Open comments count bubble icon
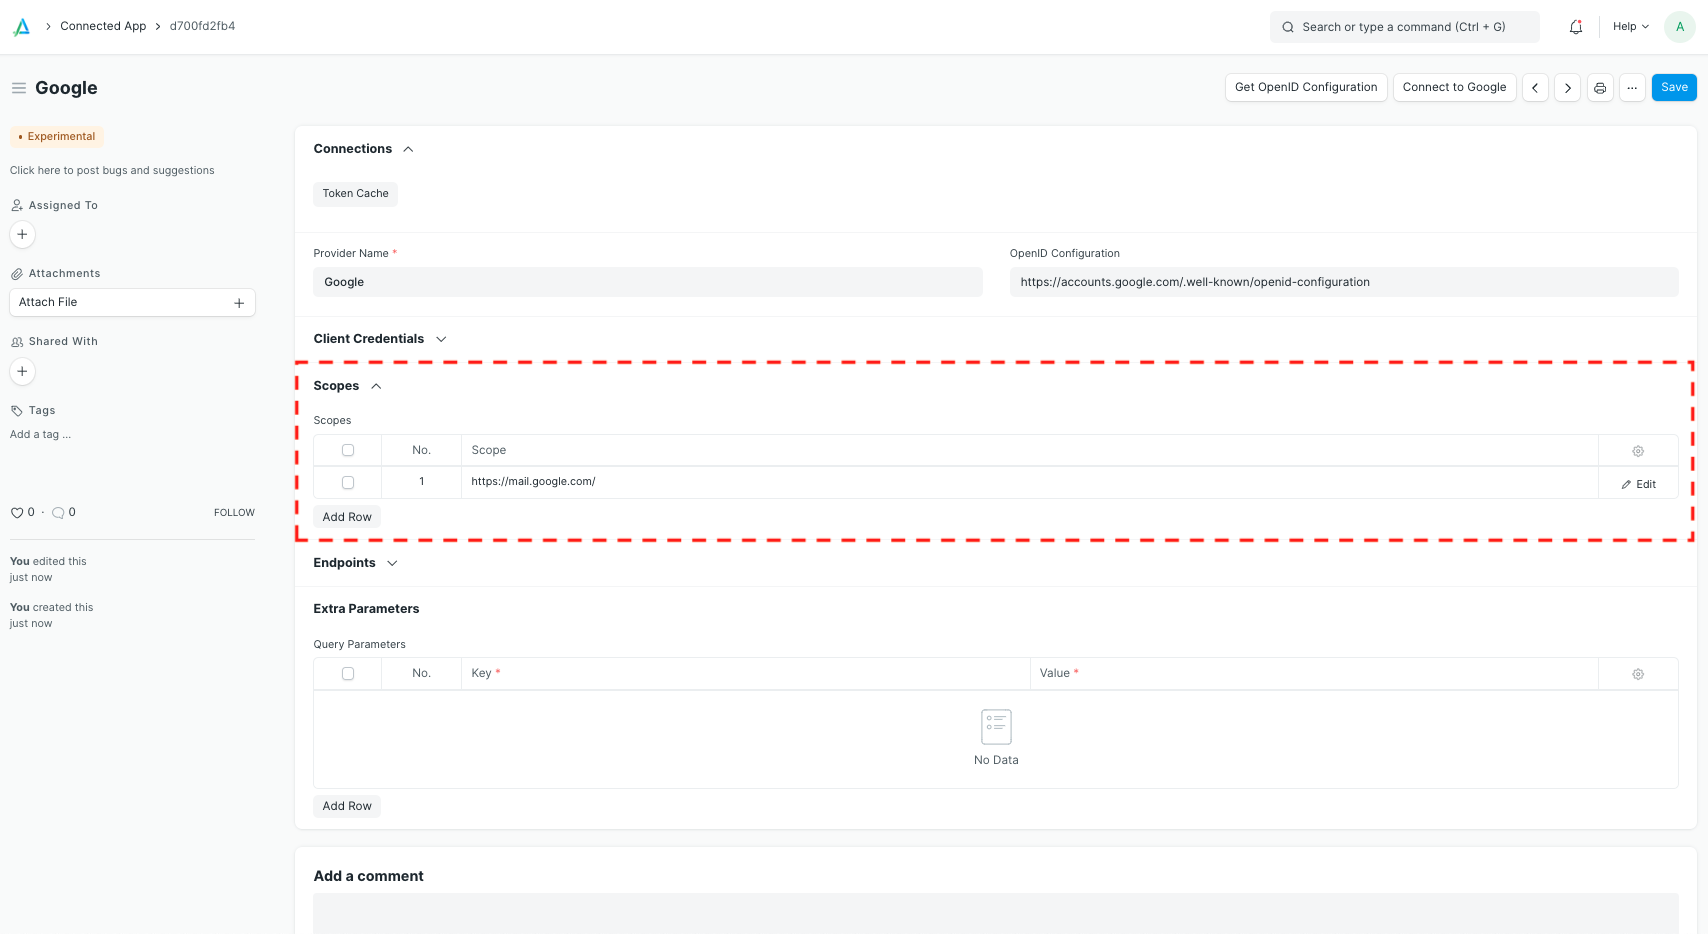The height and width of the screenshot is (934, 1708). [58, 513]
